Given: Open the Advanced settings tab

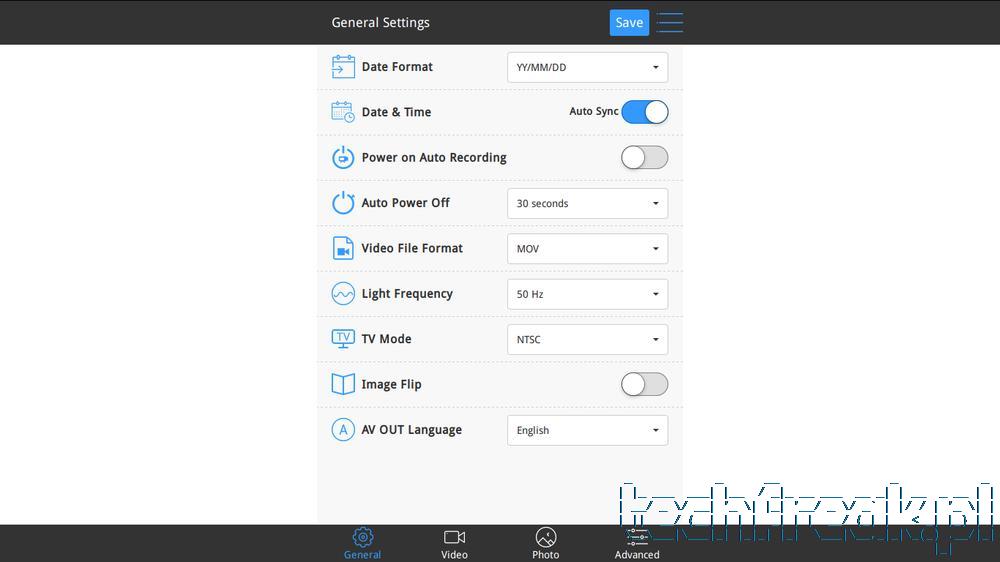Looking at the screenshot, I should [637, 544].
